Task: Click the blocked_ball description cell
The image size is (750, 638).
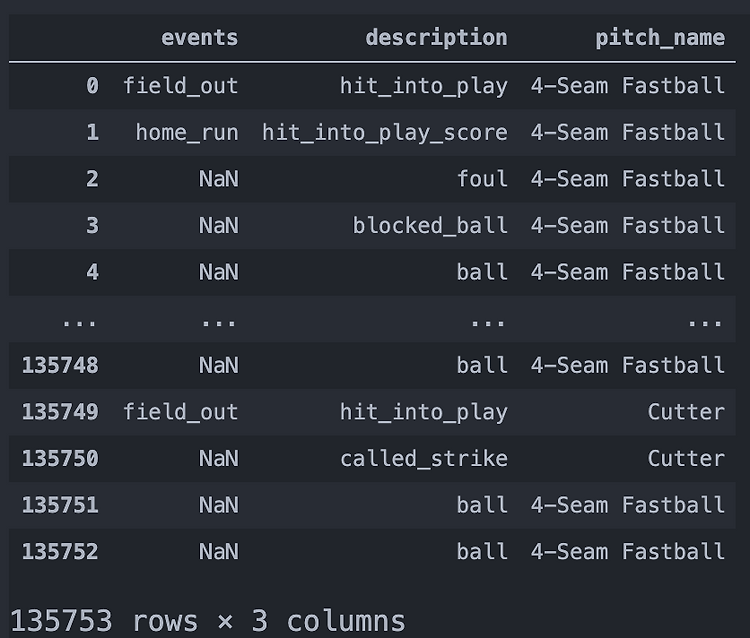Action: (430, 225)
